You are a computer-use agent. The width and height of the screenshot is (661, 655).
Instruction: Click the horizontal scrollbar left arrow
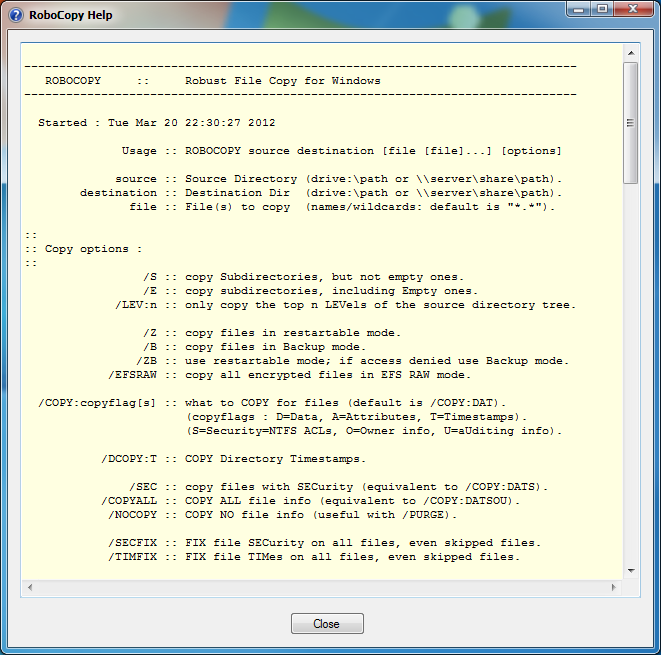pyautogui.click(x=30, y=587)
